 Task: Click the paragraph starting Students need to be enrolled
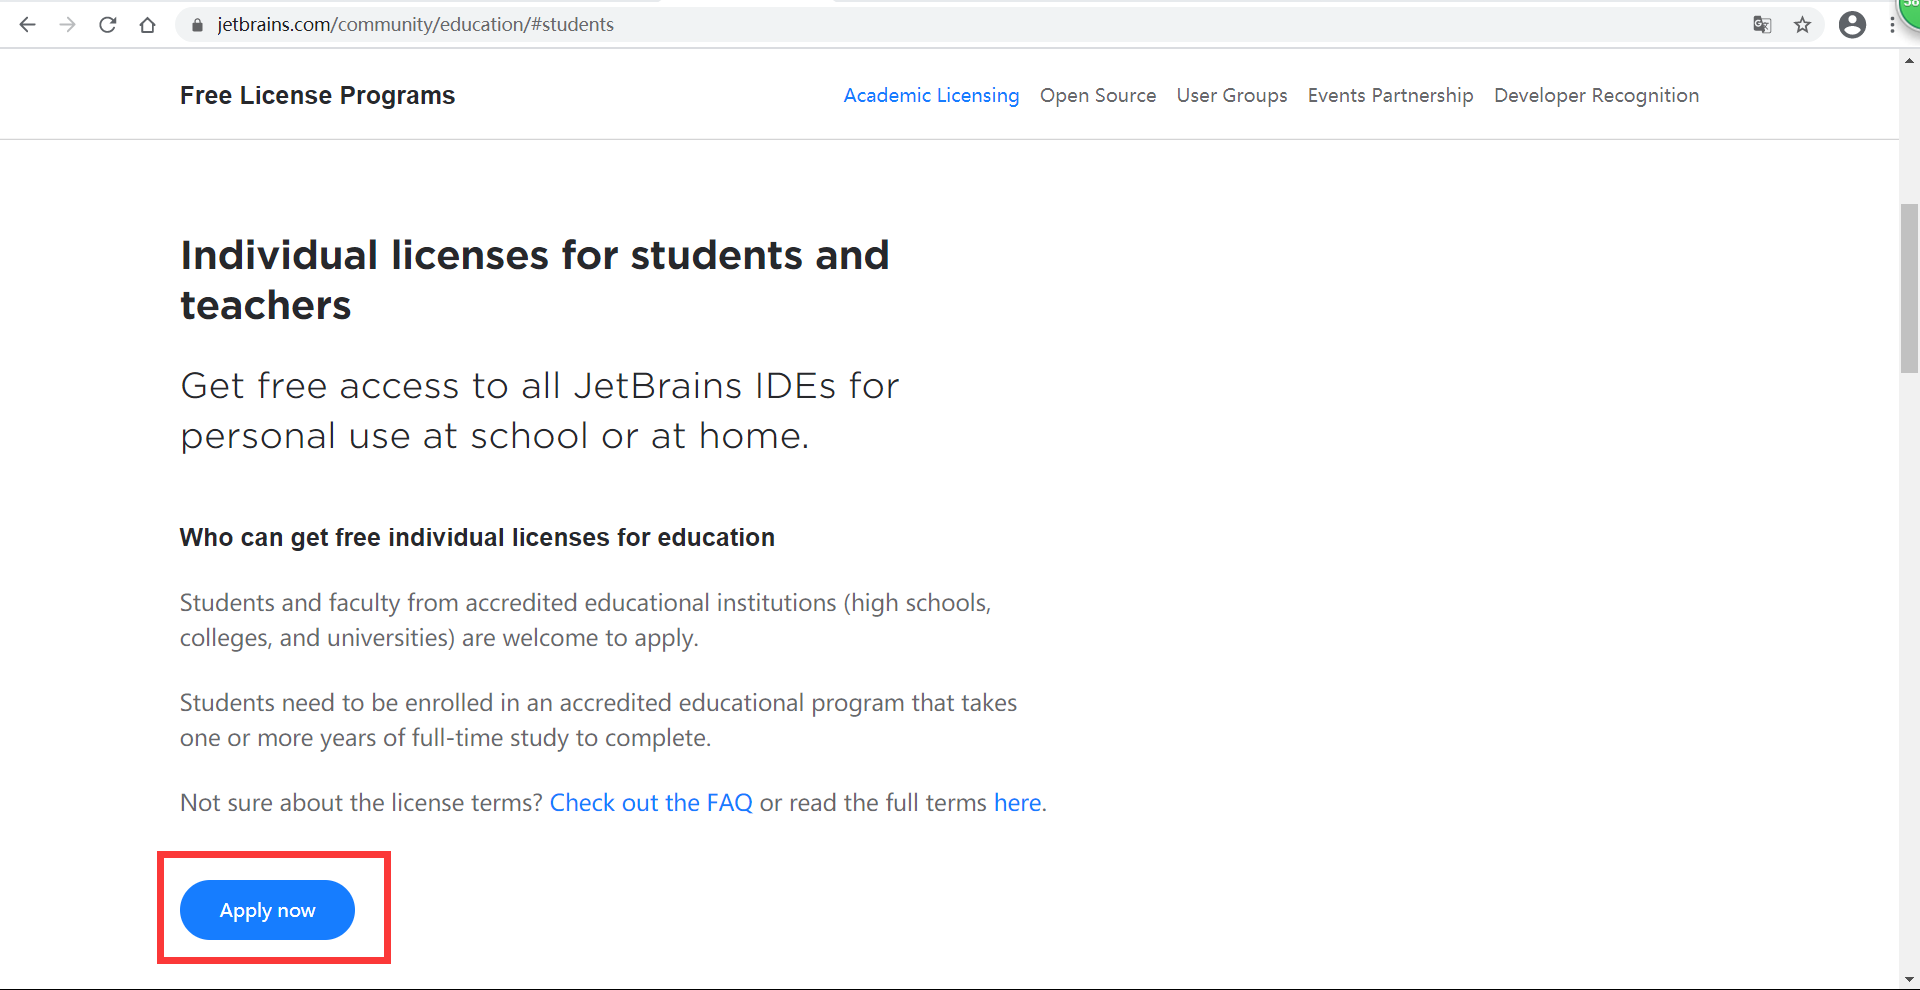[598, 720]
